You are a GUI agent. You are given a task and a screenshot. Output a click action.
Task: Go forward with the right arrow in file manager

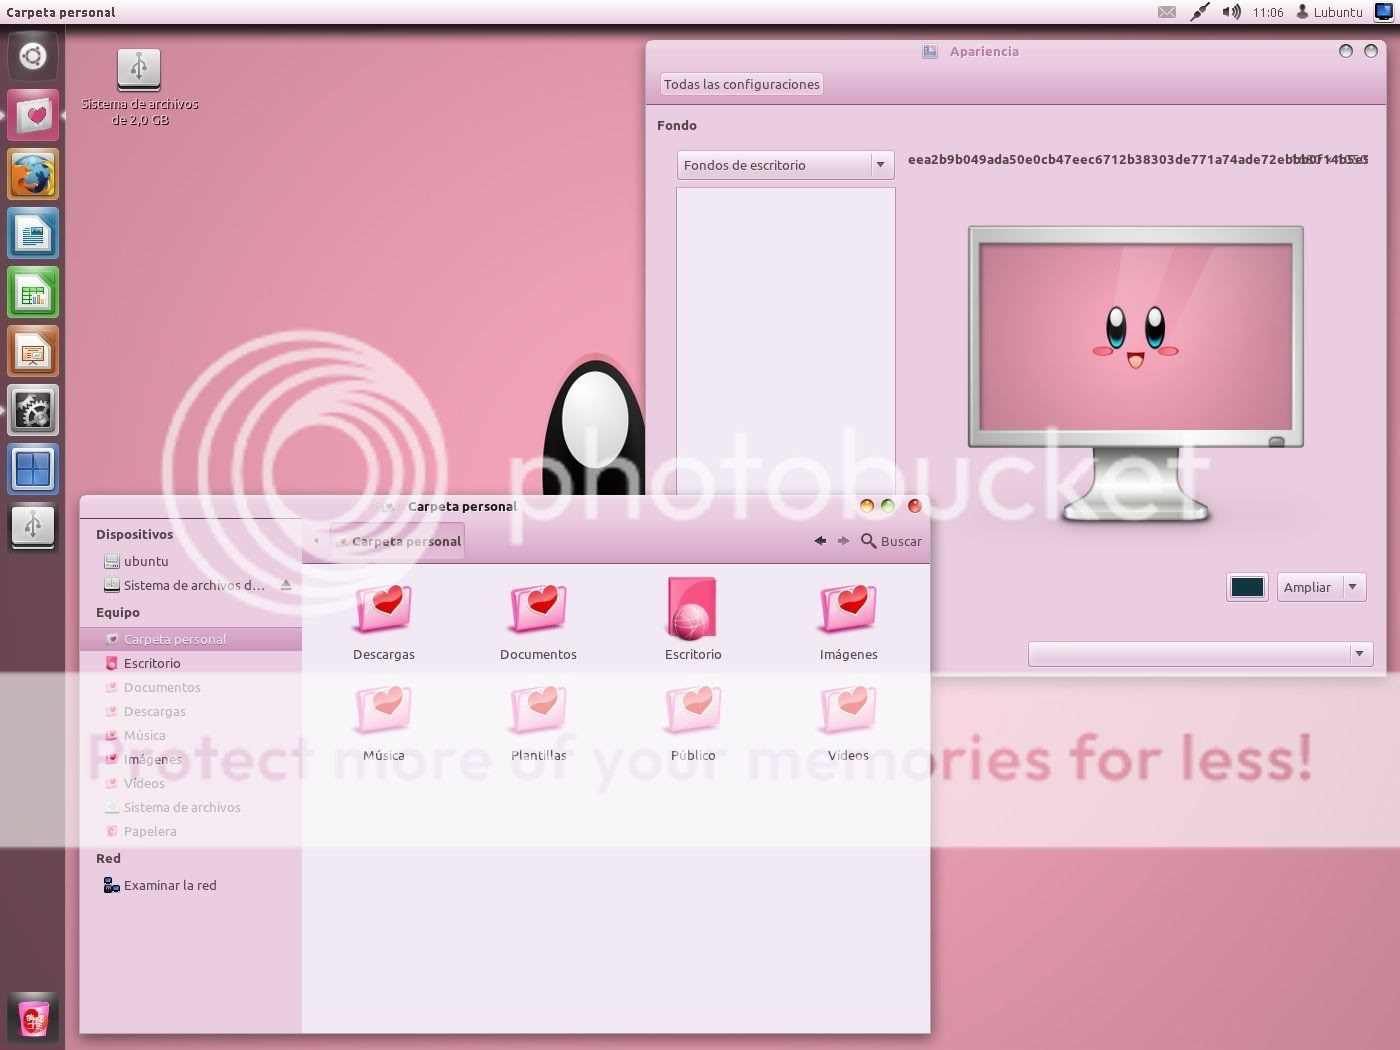click(843, 541)
